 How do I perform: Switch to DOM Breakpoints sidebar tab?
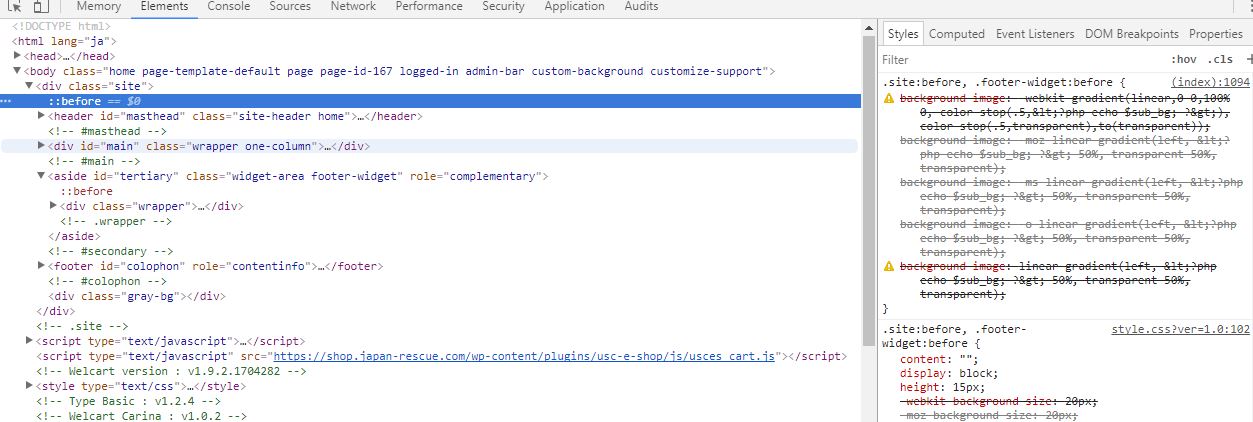tap(1132, 34)
